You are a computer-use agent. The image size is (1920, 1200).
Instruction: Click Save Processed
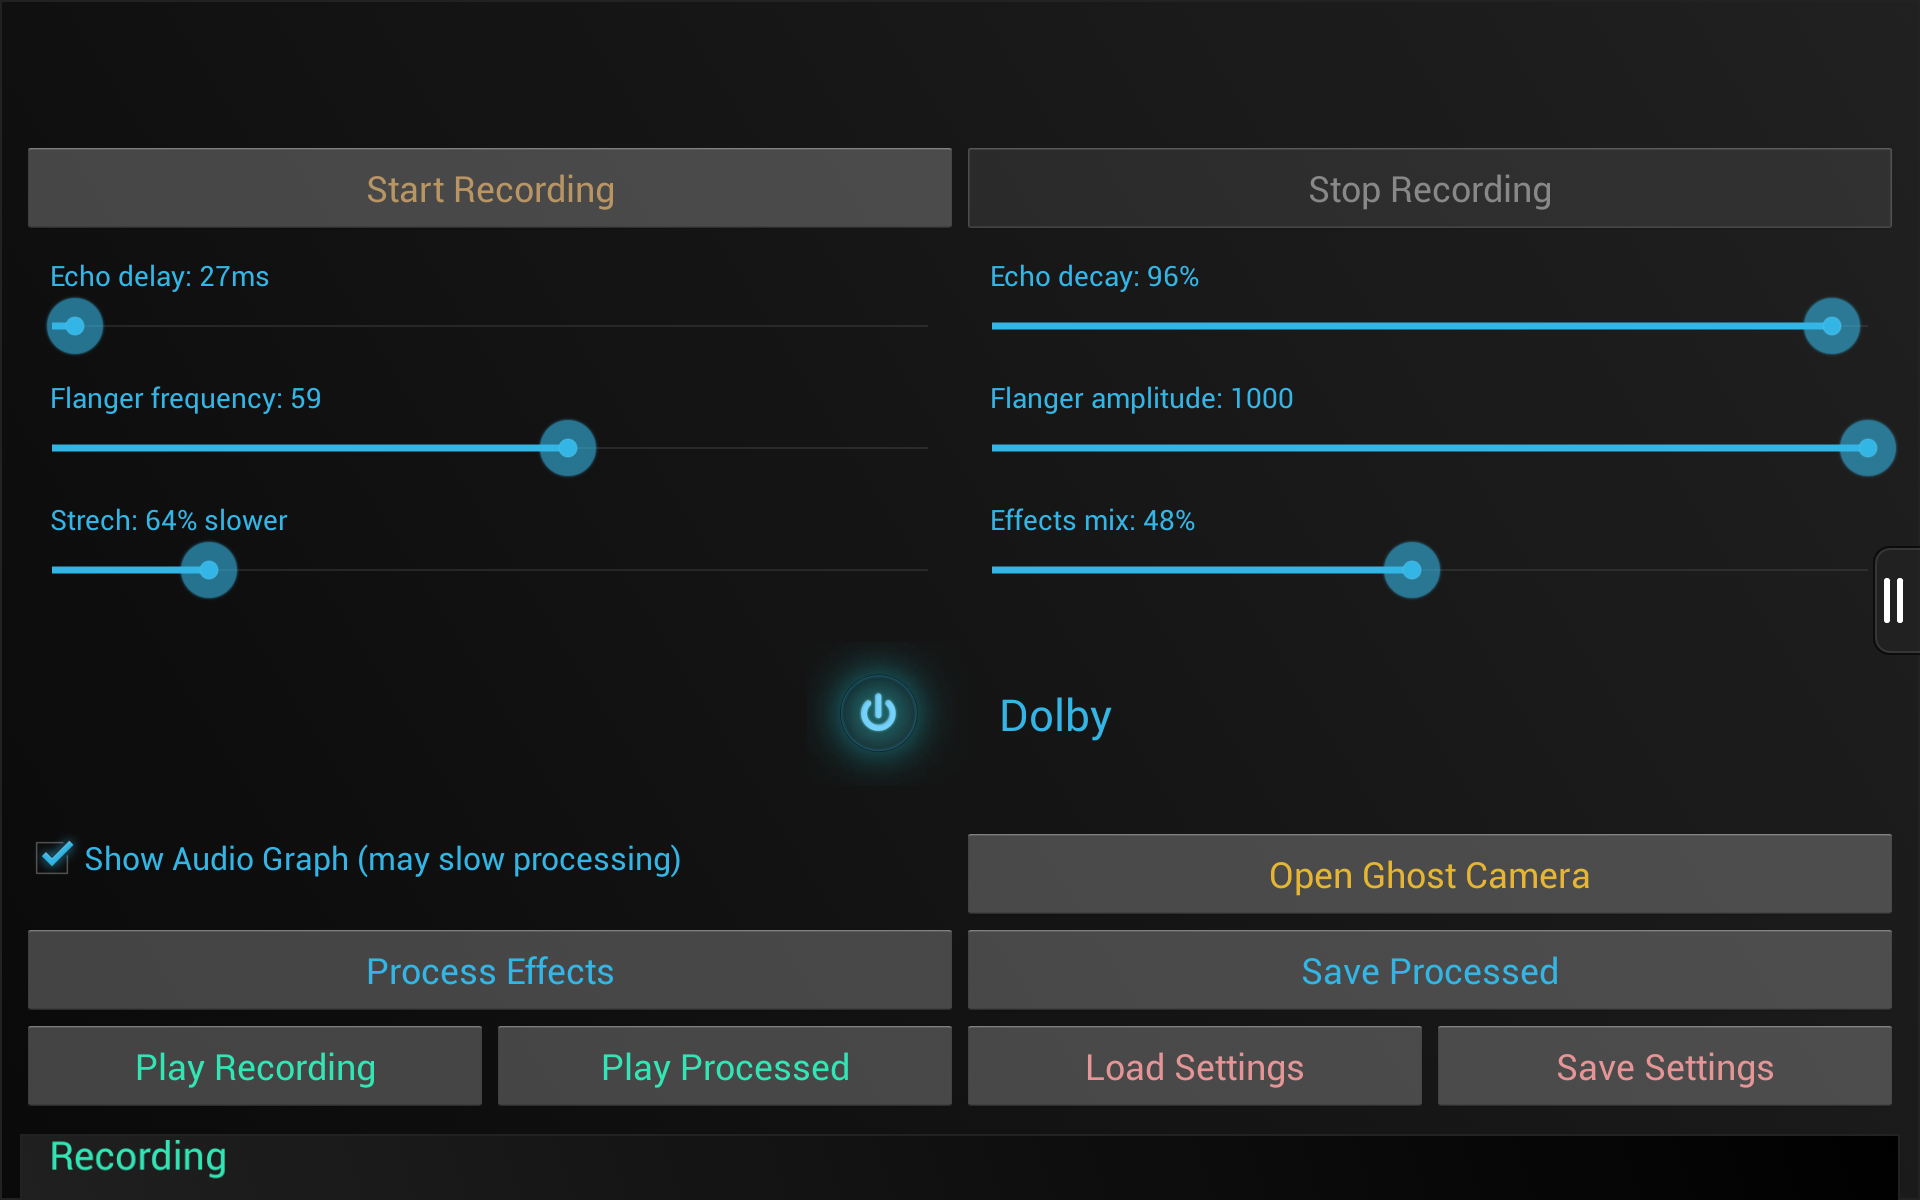point(1429,970)
